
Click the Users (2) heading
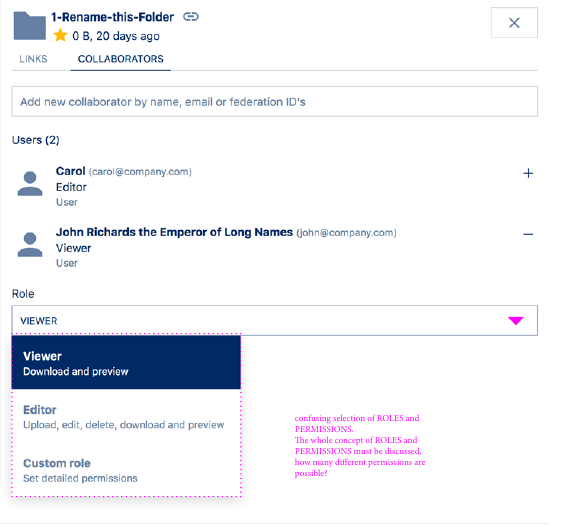click(36, 140)
